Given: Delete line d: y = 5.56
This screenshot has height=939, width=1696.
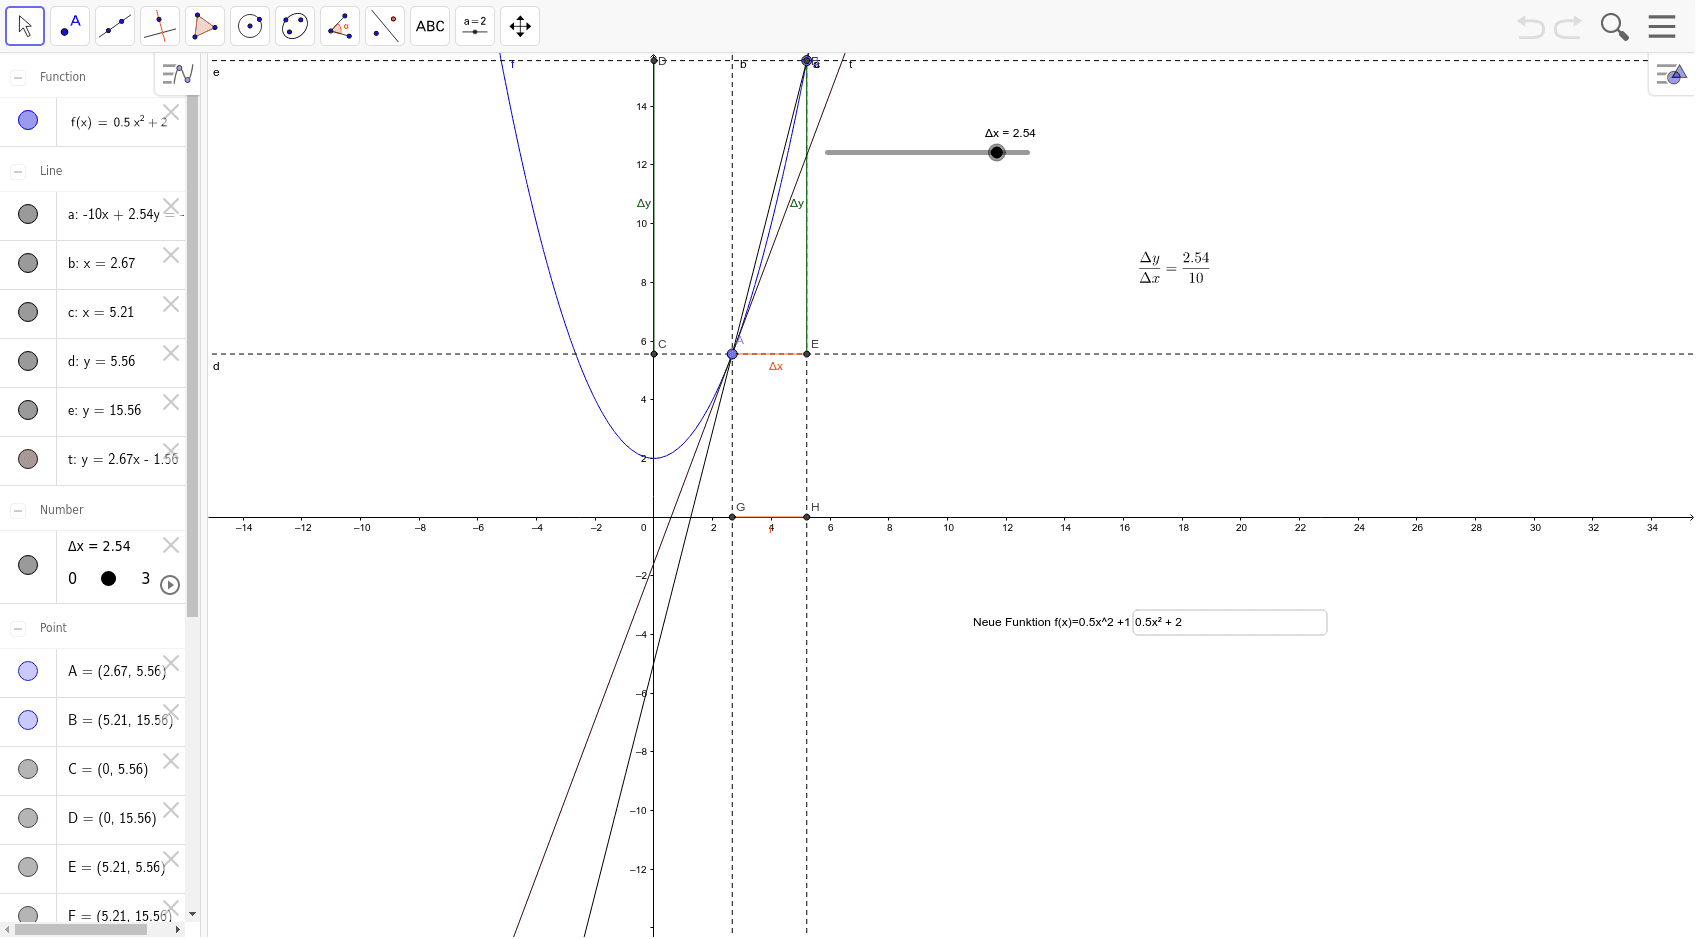Looking at the screenshot, I should [x=171, y=353].
